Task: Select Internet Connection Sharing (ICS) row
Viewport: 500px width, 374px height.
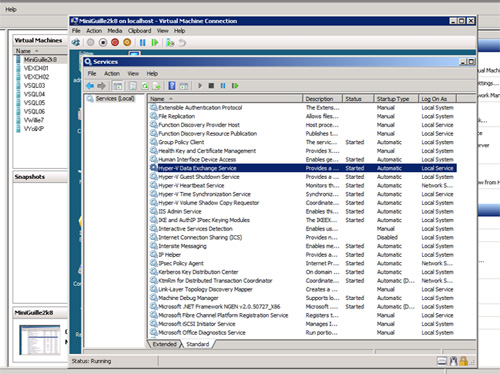Action: (x=303, y=238)
